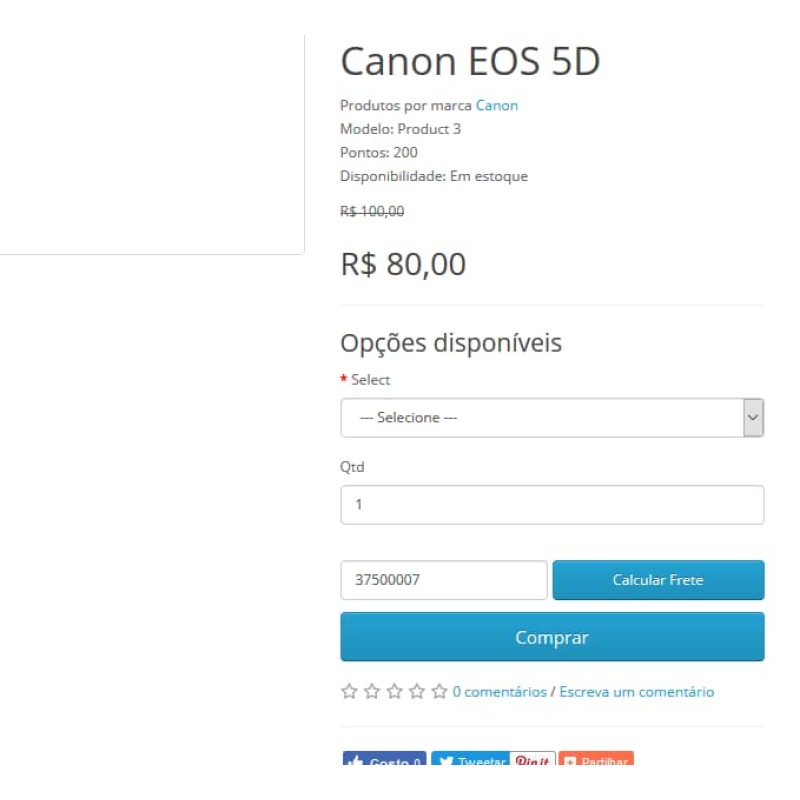
Task: Click the fifth rating star
Action: (439, 691)
